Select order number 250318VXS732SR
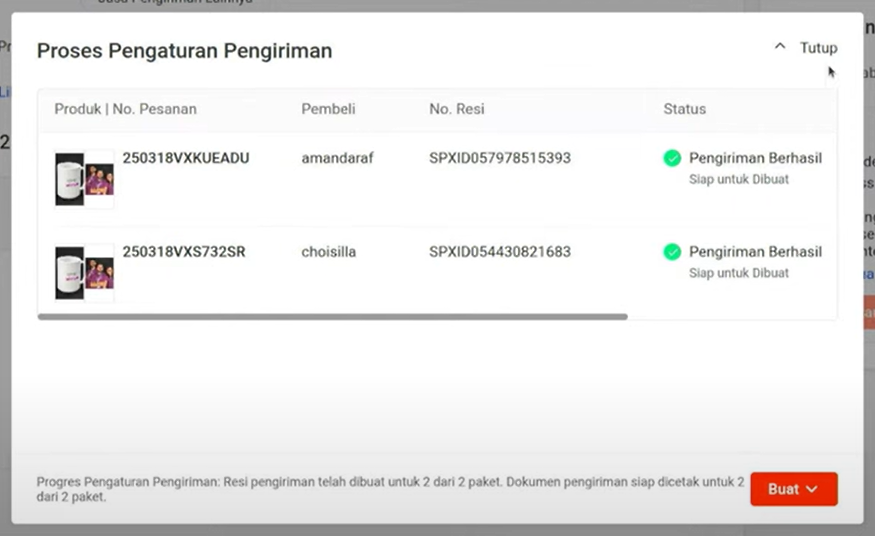 click(x=184, y=252)
